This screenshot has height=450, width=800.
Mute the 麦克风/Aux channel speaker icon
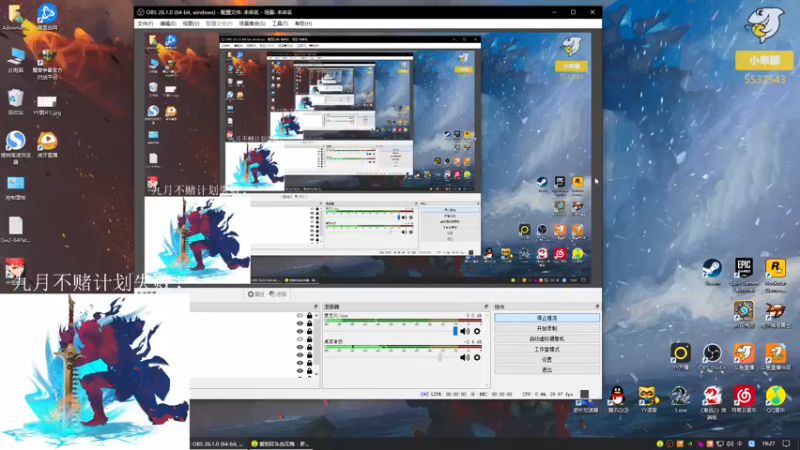click(x=464, y=331)
